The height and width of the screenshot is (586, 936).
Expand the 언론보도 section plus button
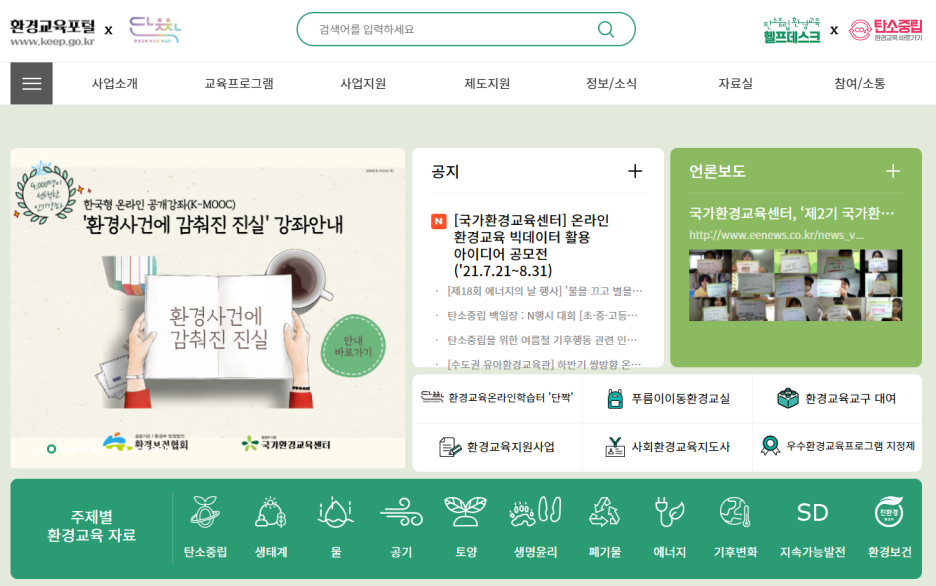(893, 171)
